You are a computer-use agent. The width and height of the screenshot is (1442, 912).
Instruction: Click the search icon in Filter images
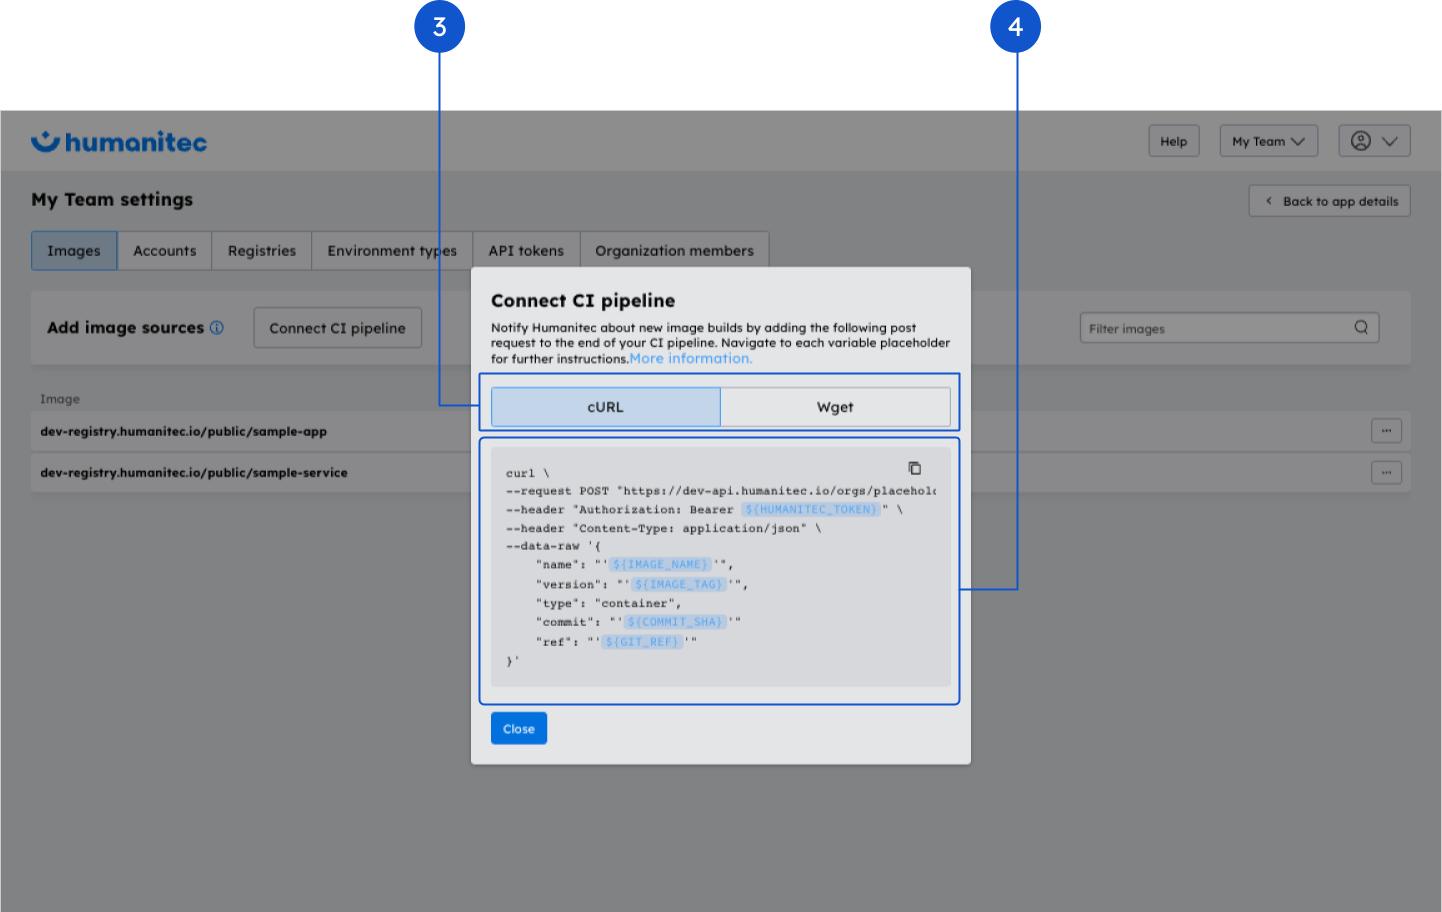click(1361, 327)
